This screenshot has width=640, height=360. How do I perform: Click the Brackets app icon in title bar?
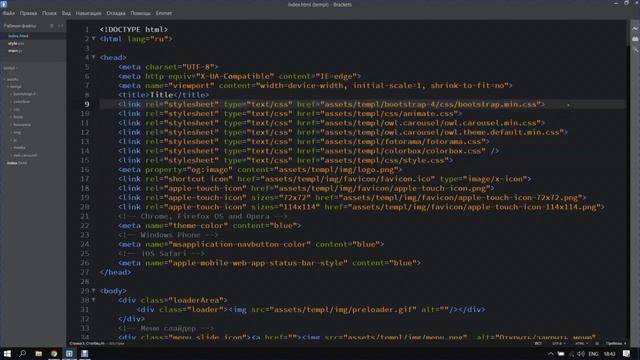(x=4, y=4)
